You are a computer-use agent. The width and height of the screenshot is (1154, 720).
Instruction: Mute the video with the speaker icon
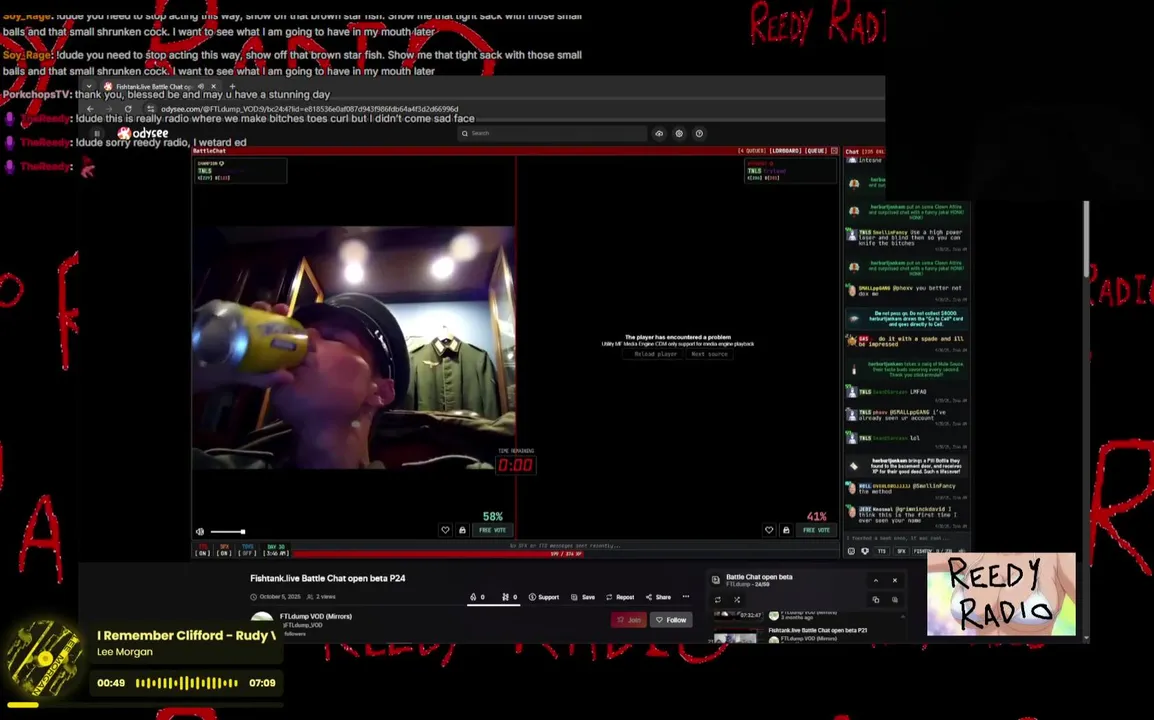coord(200,532)
